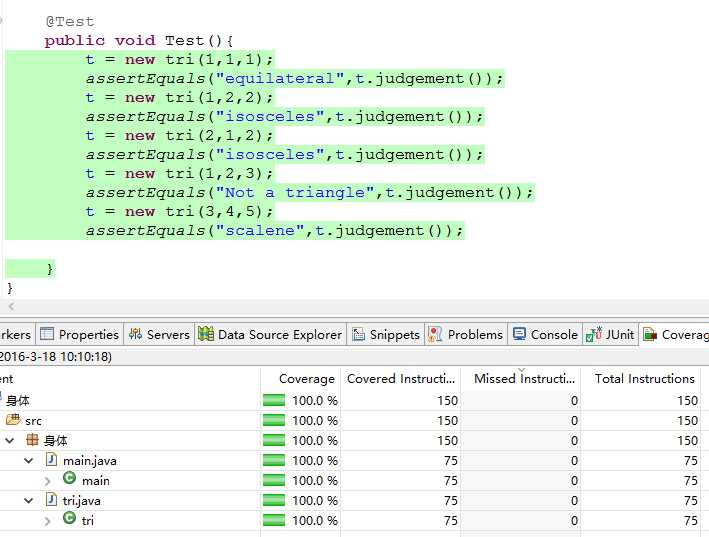
Task: Click the Properties tab table icon
Action: [x=47, y=334]
